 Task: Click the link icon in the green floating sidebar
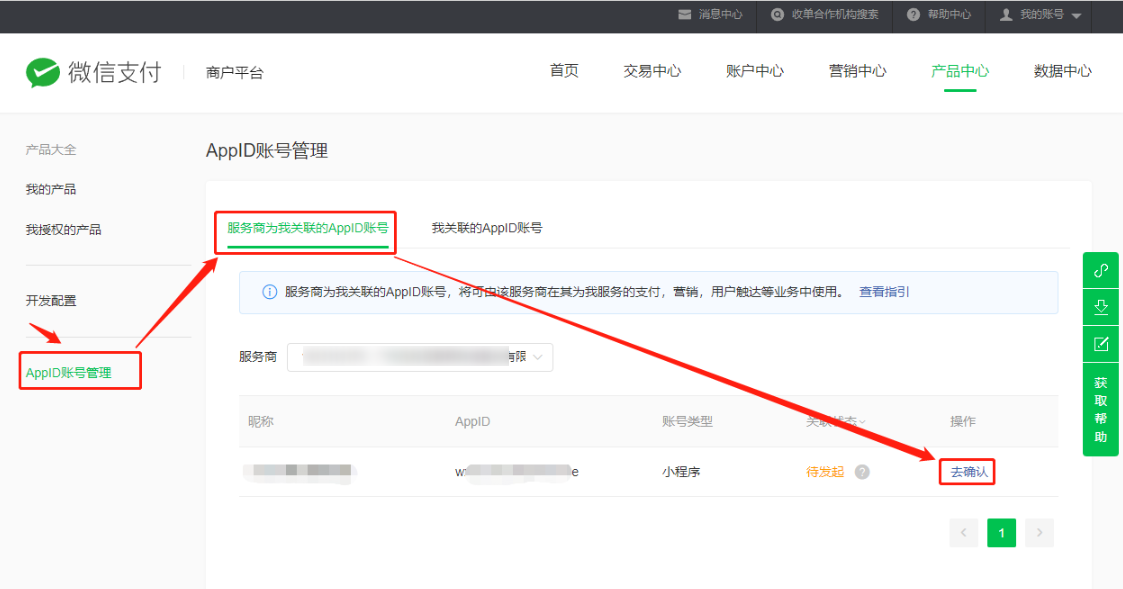[x=1101, y=271]
